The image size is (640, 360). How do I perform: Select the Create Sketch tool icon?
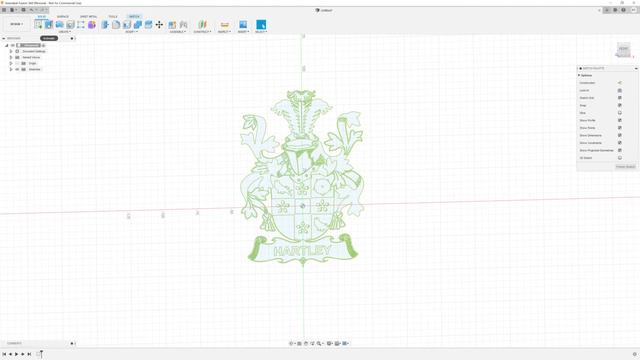coord(38,24)
